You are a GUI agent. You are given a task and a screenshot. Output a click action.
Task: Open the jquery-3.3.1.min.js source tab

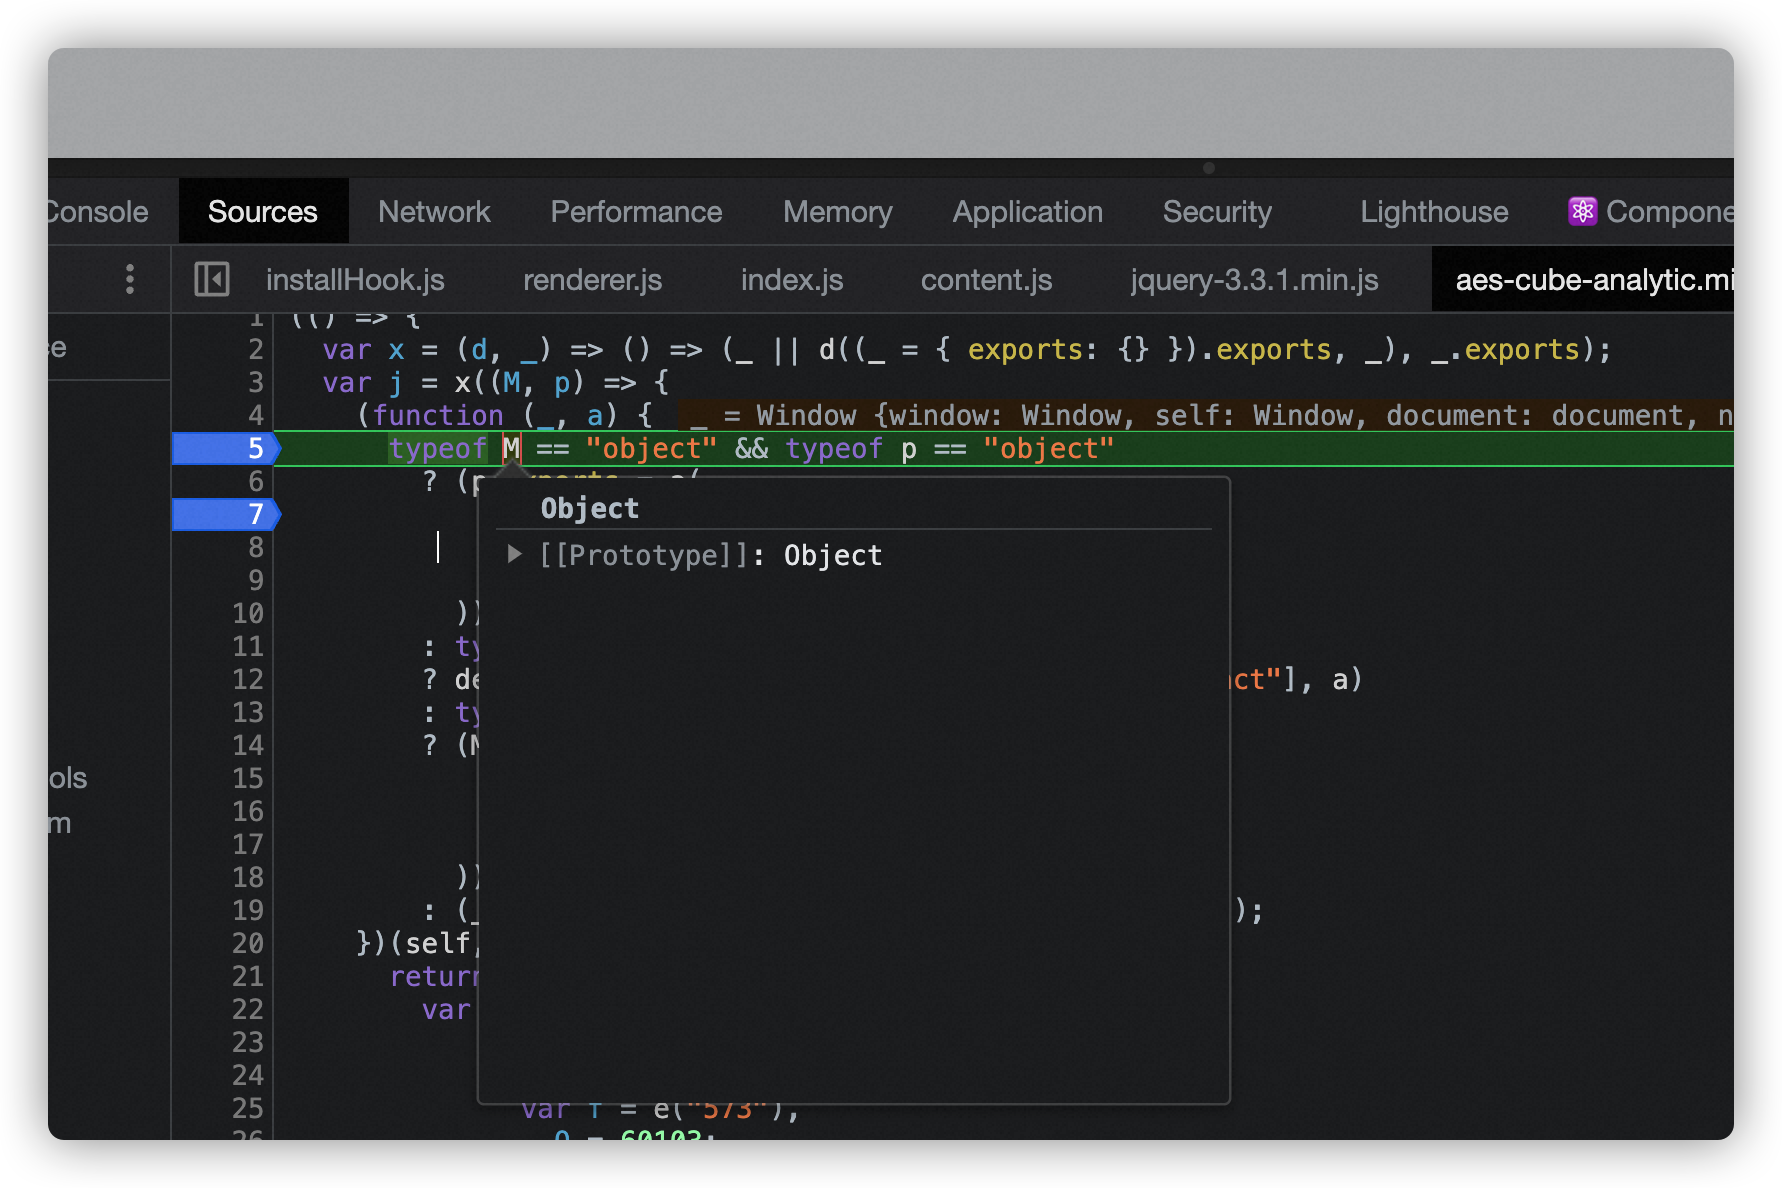coord(1254,280)
